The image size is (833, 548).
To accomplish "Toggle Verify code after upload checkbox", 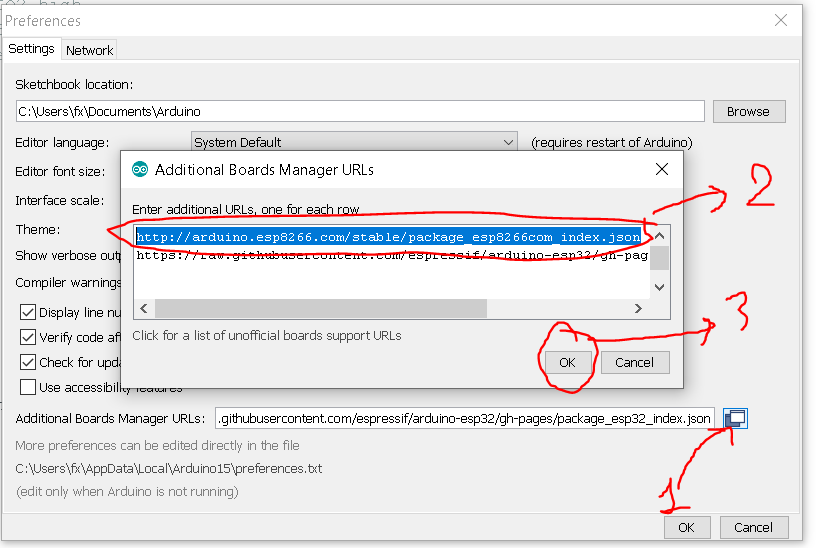I will (28, 337).
